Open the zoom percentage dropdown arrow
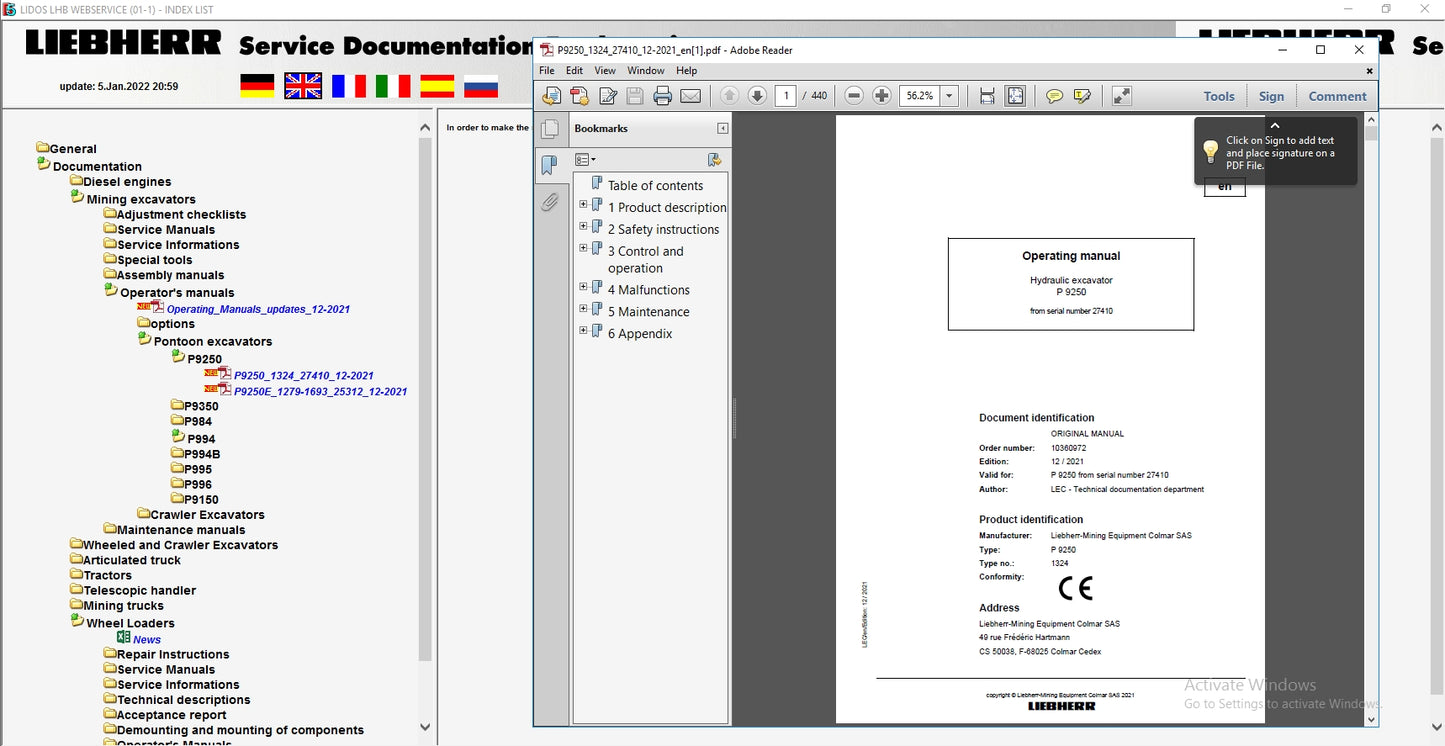Screen dimensions: 1445x746 [x=949, y=96]
